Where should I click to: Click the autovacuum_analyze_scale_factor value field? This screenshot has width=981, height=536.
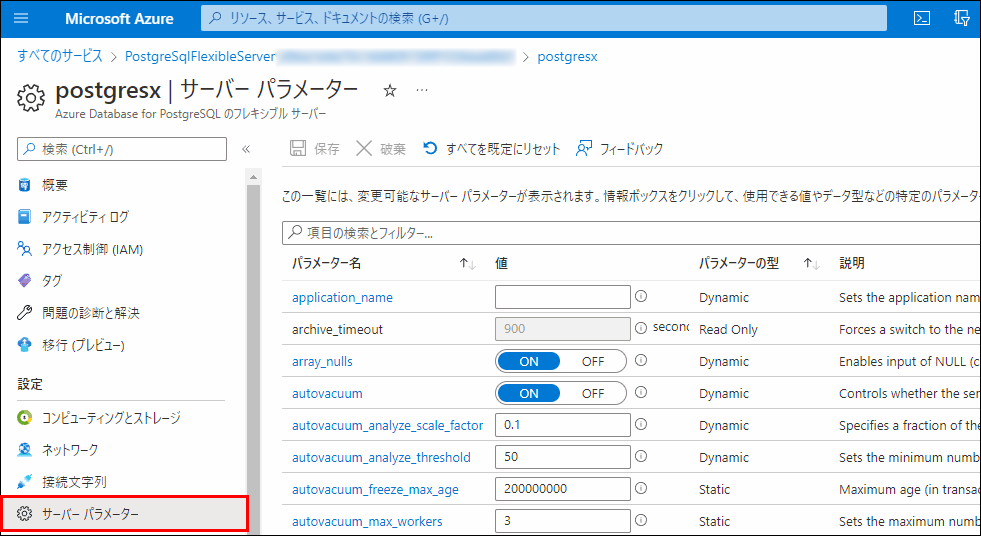click(562, 425)
